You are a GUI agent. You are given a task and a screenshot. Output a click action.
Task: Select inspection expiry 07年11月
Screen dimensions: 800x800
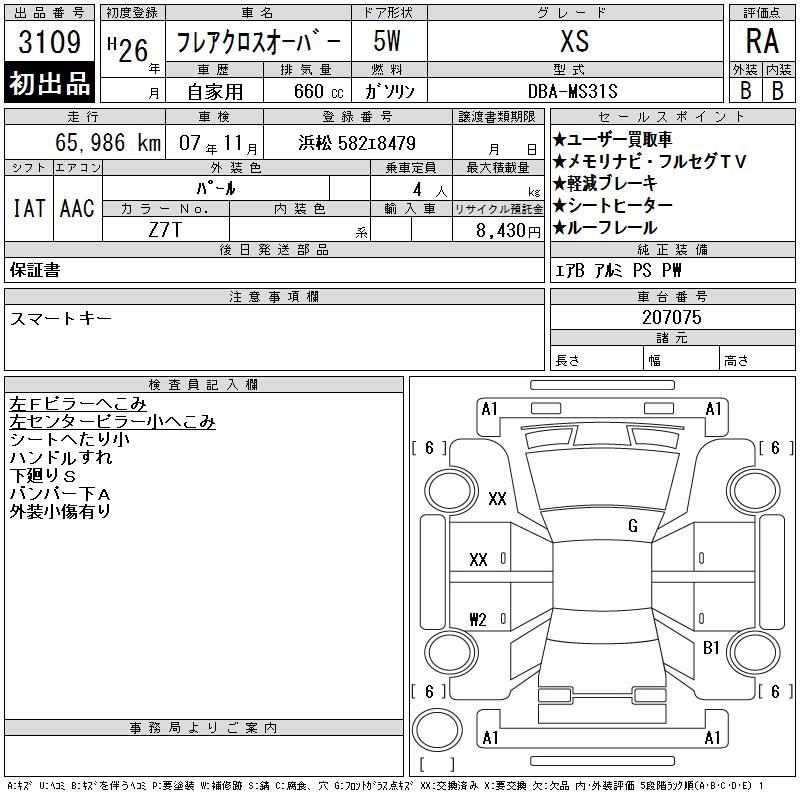click(218, 143)
